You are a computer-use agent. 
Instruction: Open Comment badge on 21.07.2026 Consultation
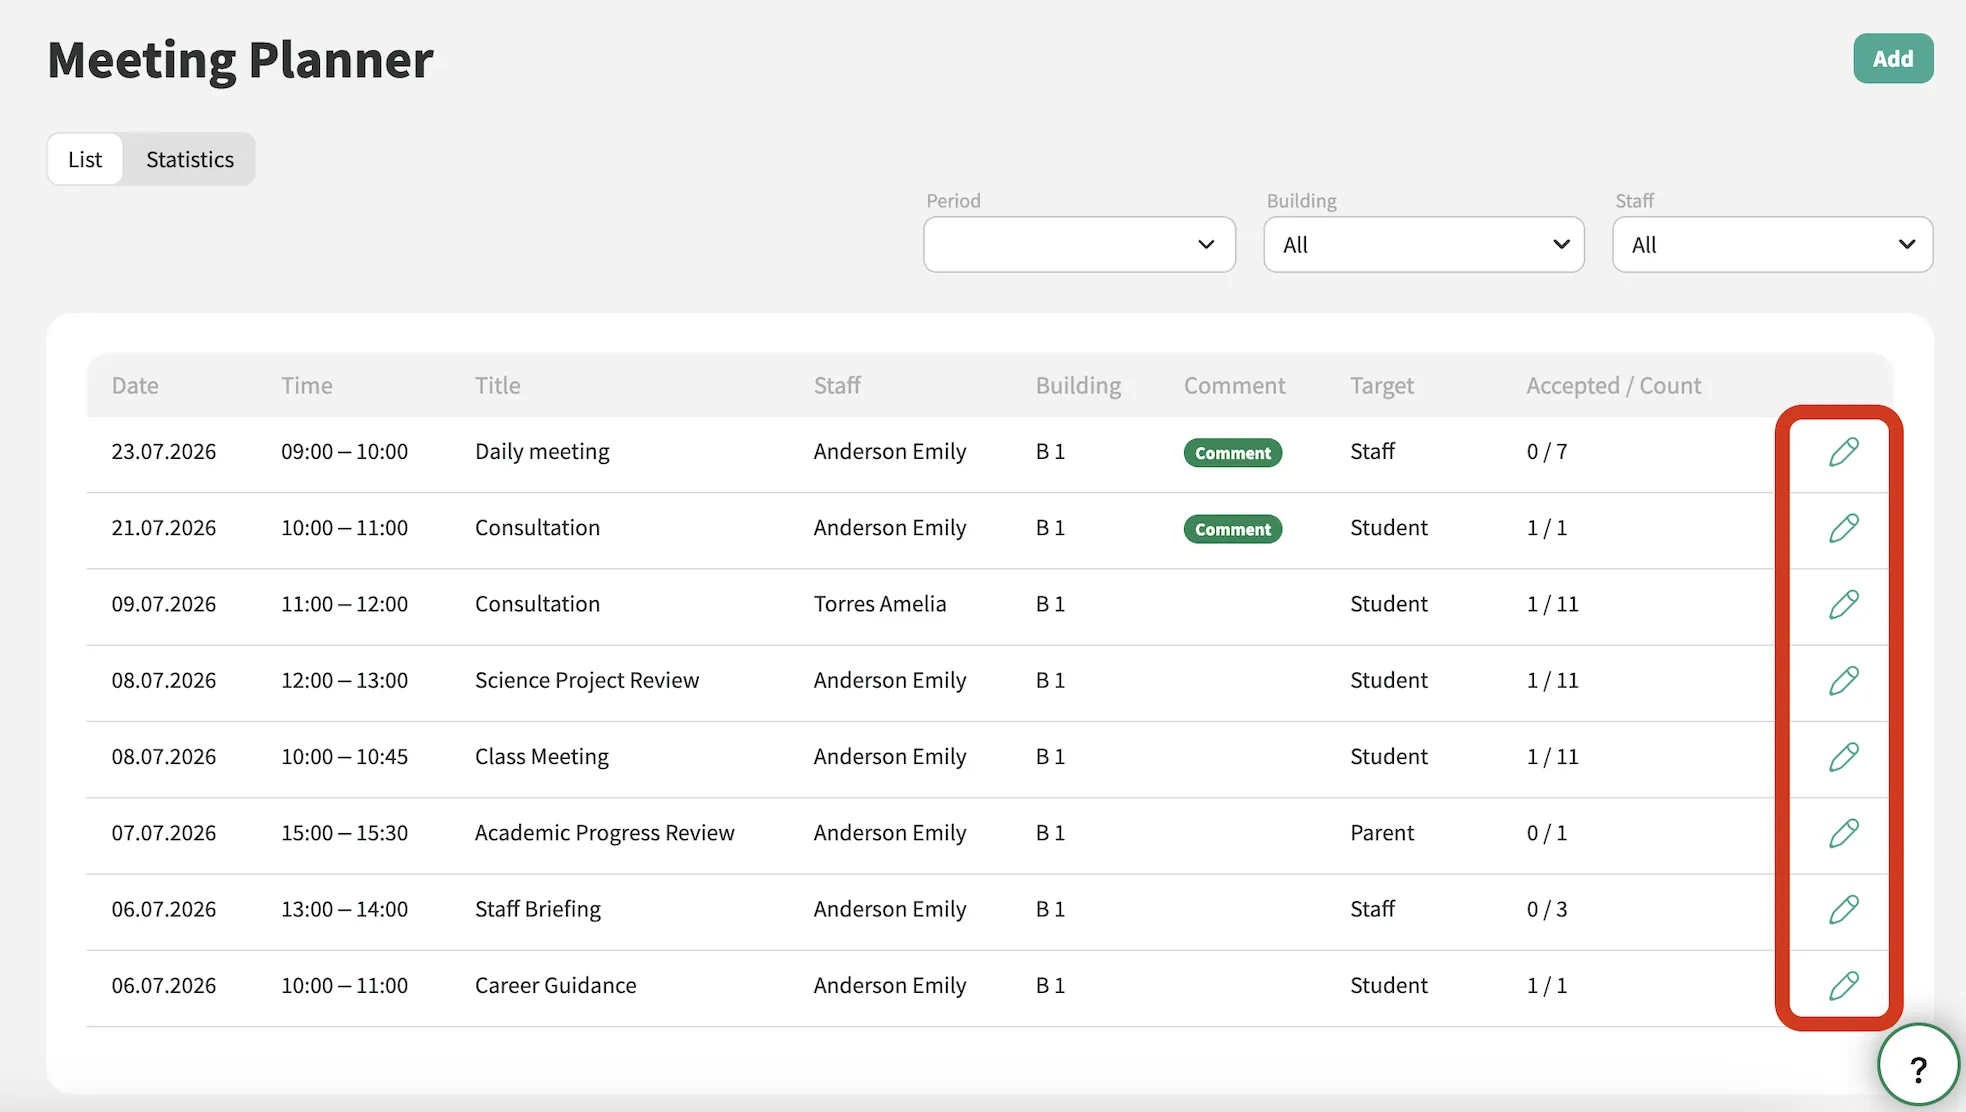tap(1232, 528)
